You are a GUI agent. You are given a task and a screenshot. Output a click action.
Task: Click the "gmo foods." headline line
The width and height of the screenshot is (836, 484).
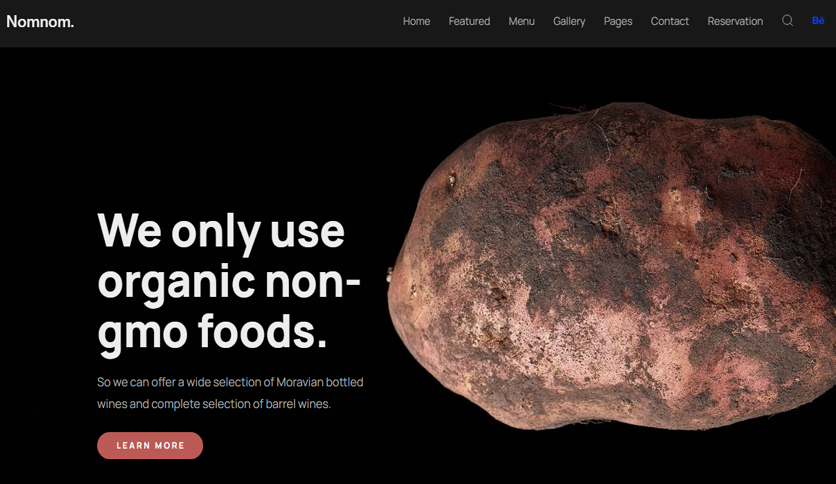pos(212,332)
